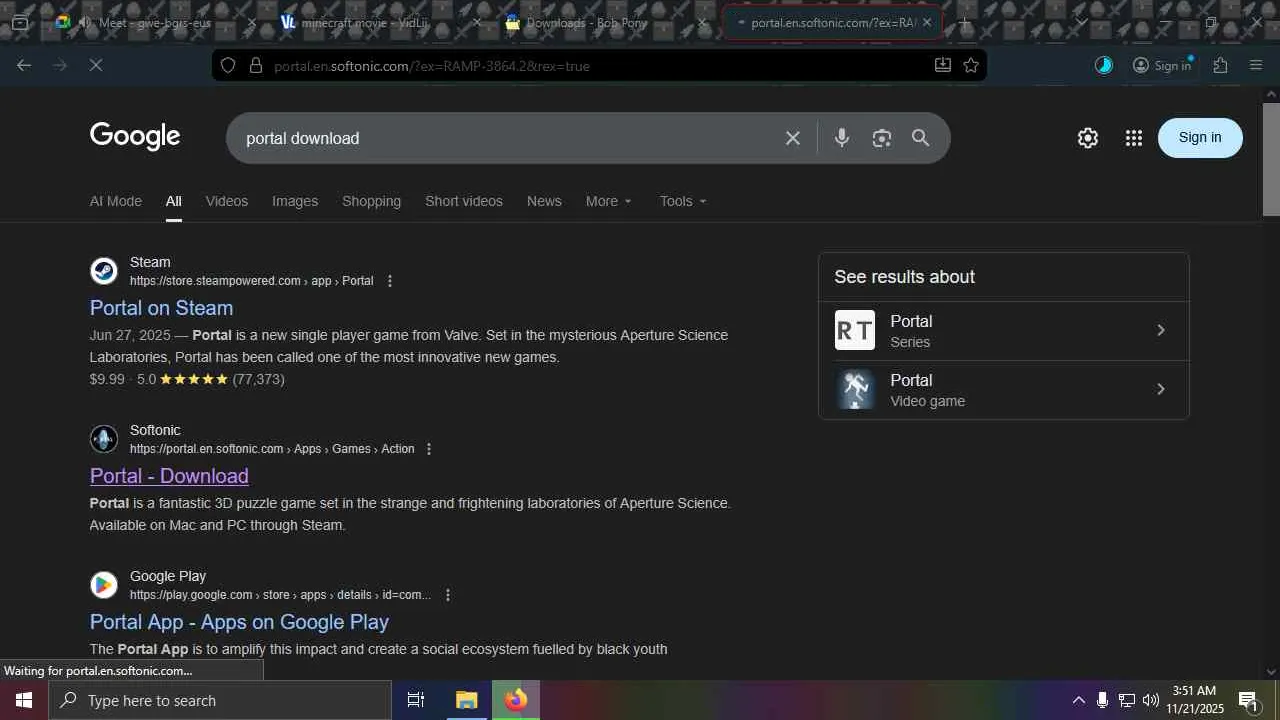The image size is (1280, 720).
Task: Open the Portal App - Apps on Google Play link
Action: 239,622
